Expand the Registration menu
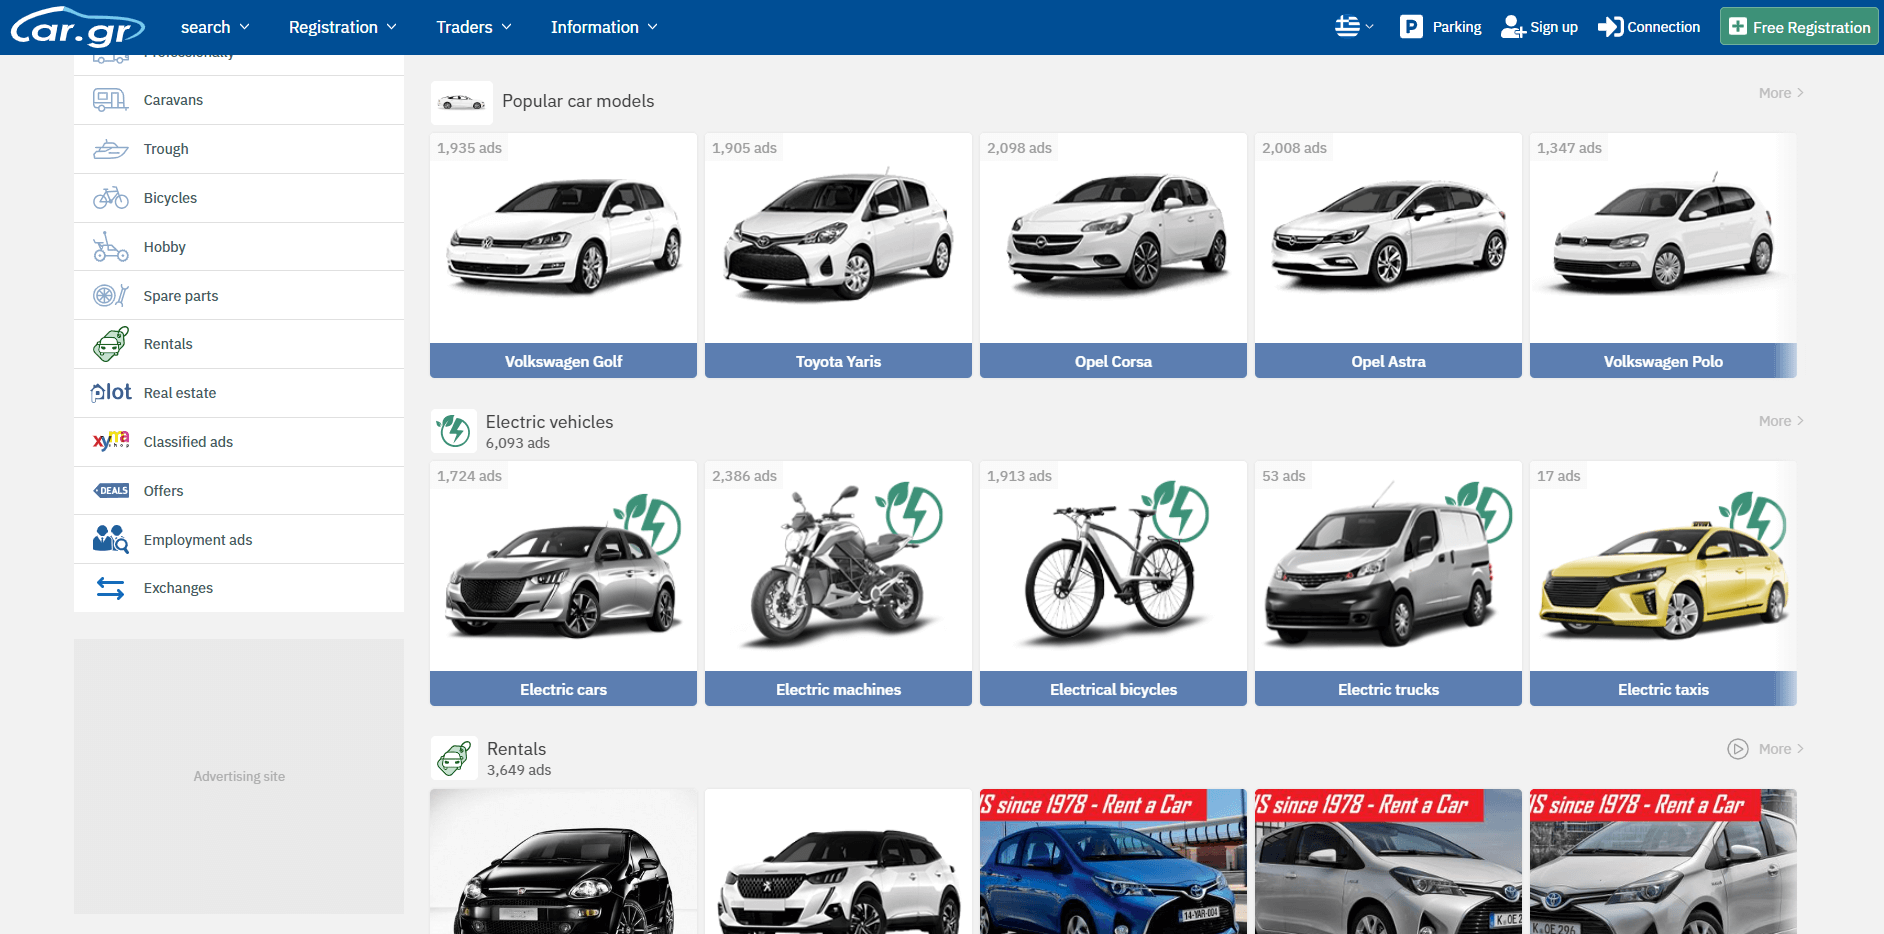 [343, 27]
